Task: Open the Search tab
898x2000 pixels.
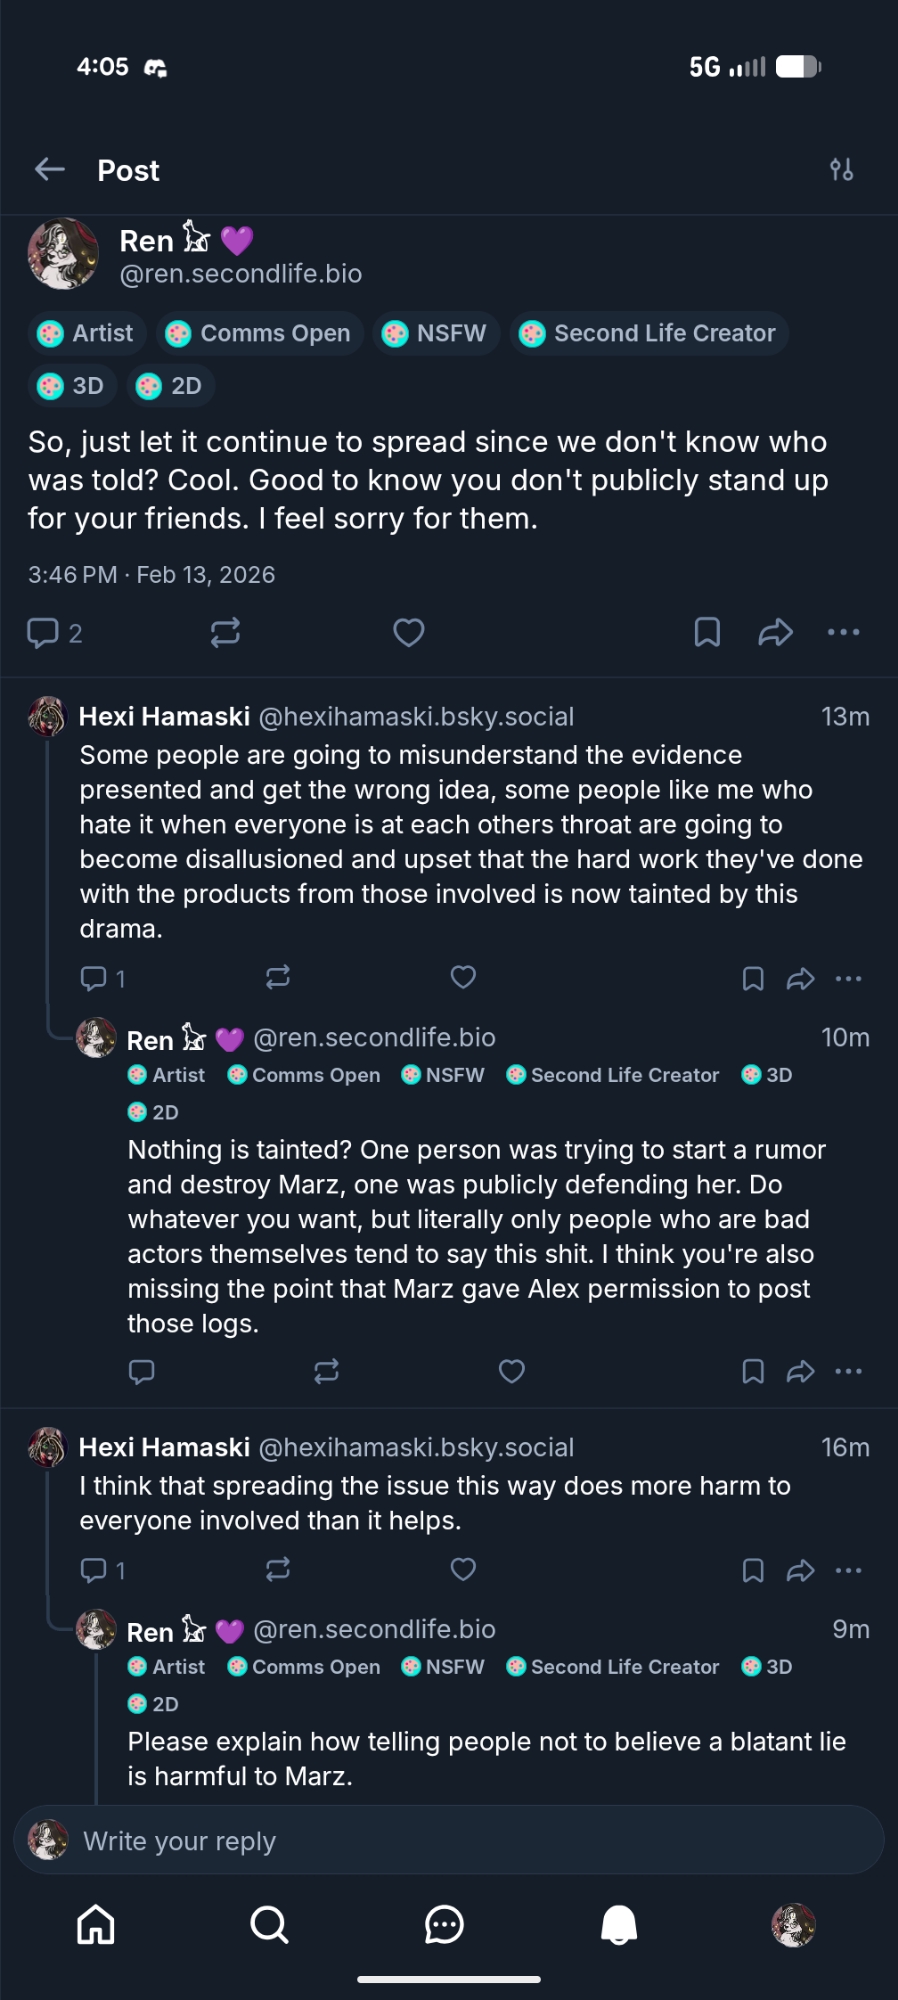Action: 269,1924
